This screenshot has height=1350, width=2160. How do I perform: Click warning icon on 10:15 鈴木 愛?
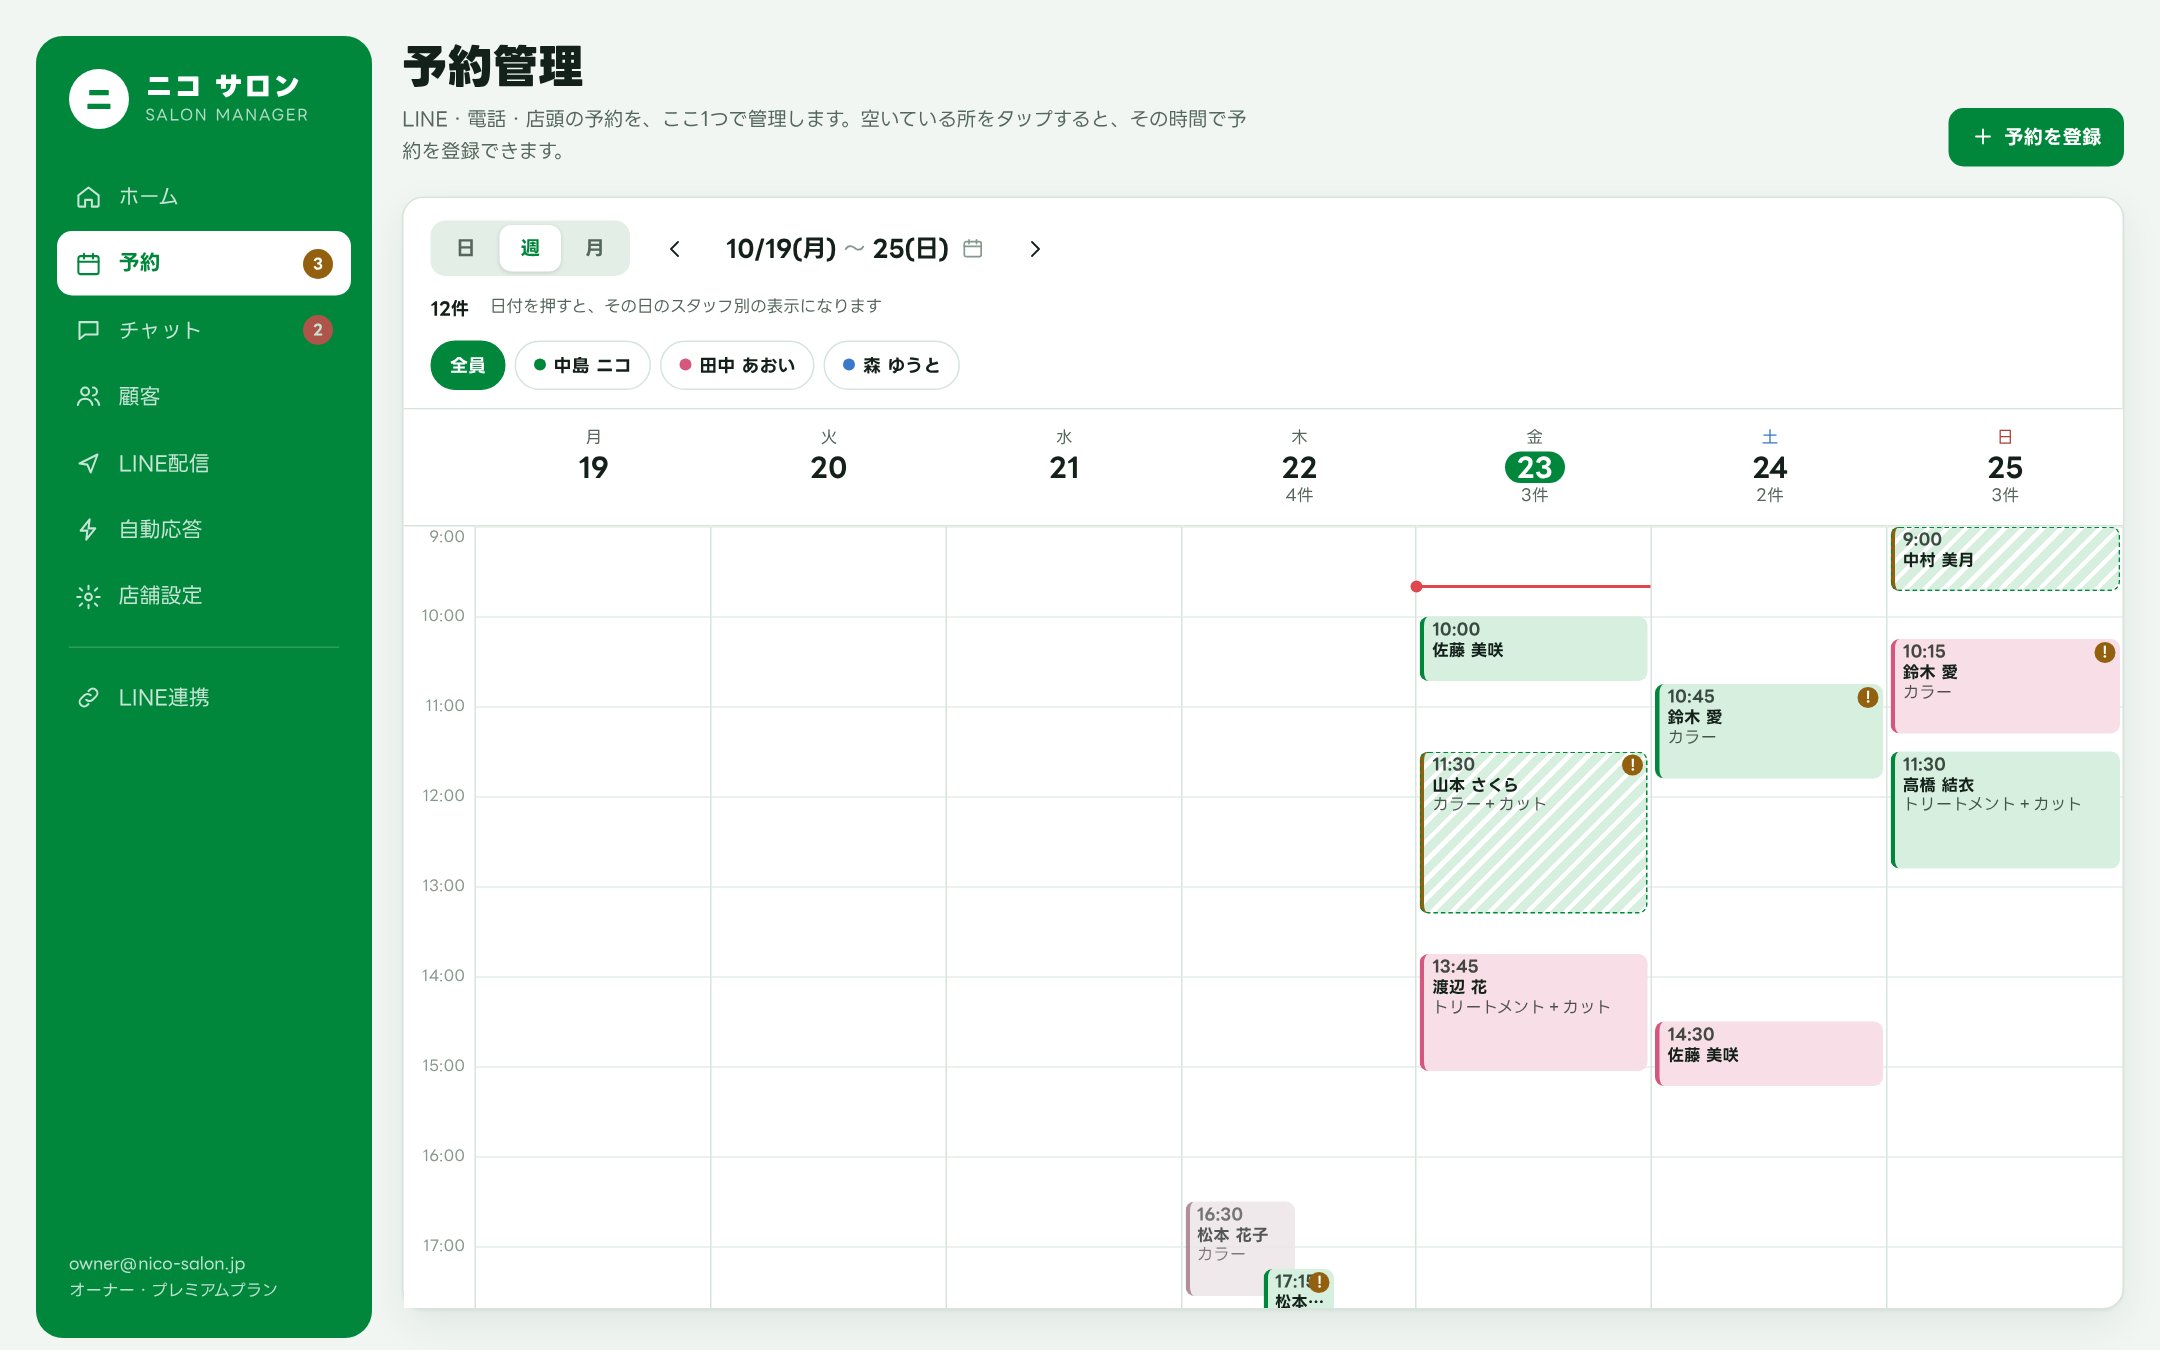pyautogui.click(x=2104, y=652)
